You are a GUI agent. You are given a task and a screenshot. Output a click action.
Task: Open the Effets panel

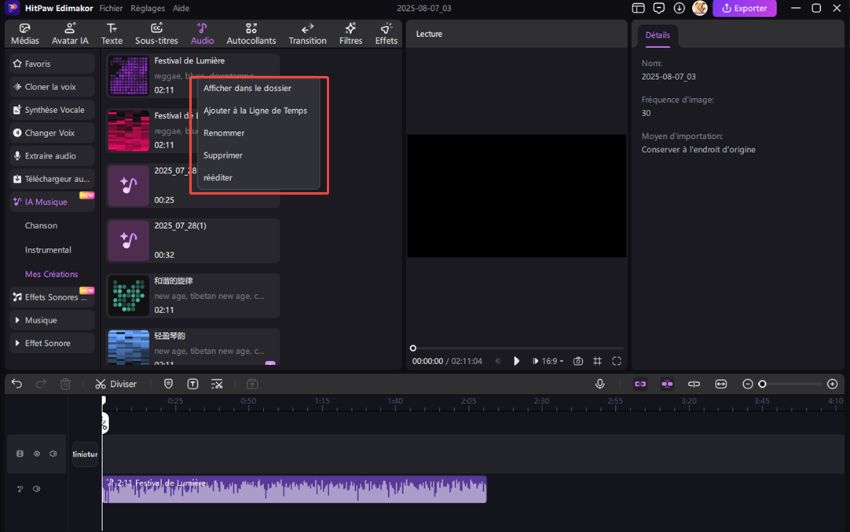pyautogui.click(x=386, y=34)
